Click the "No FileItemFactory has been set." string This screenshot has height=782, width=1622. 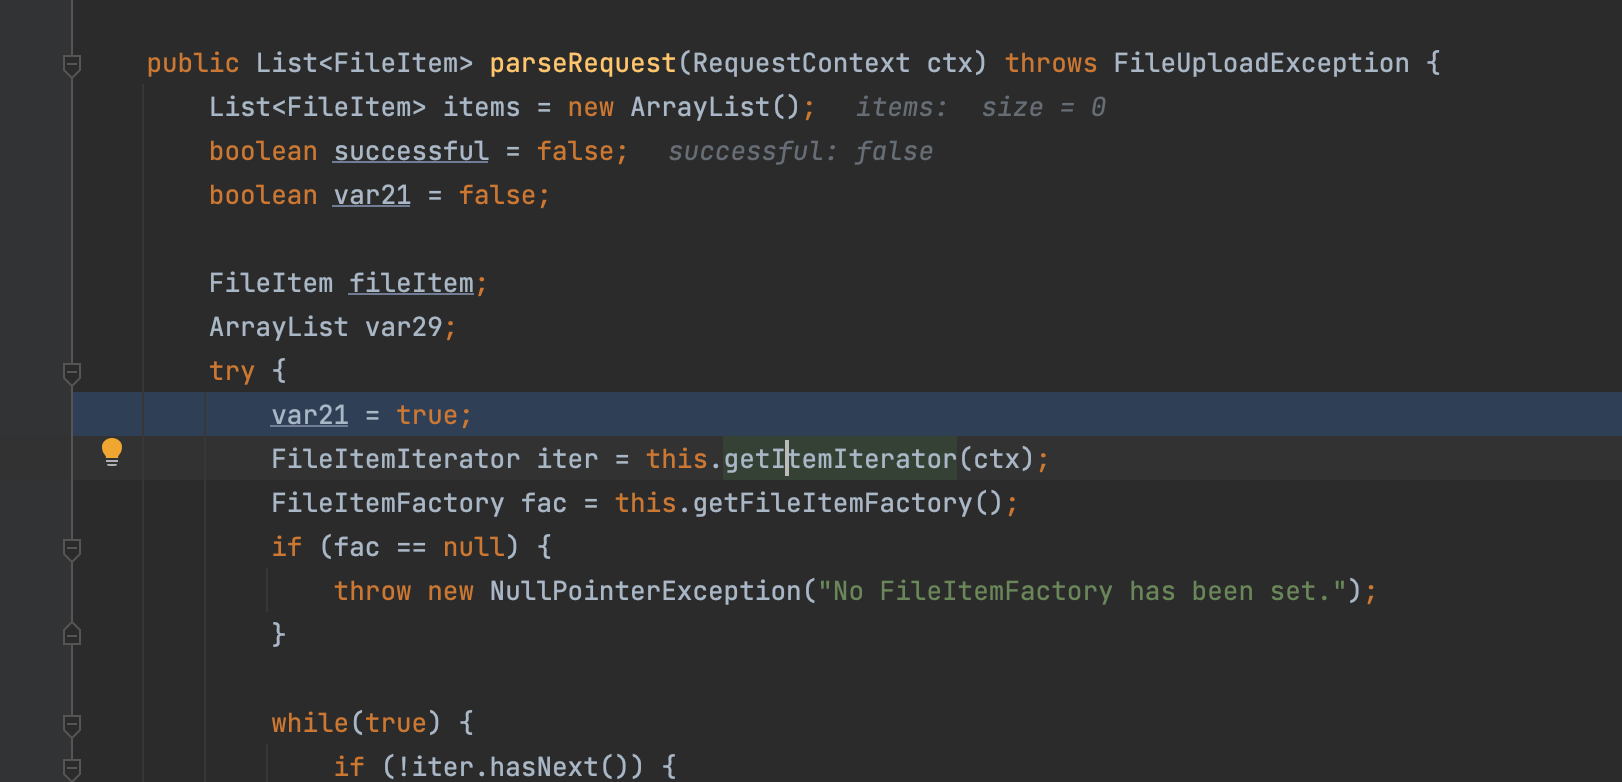(1082, 591)
